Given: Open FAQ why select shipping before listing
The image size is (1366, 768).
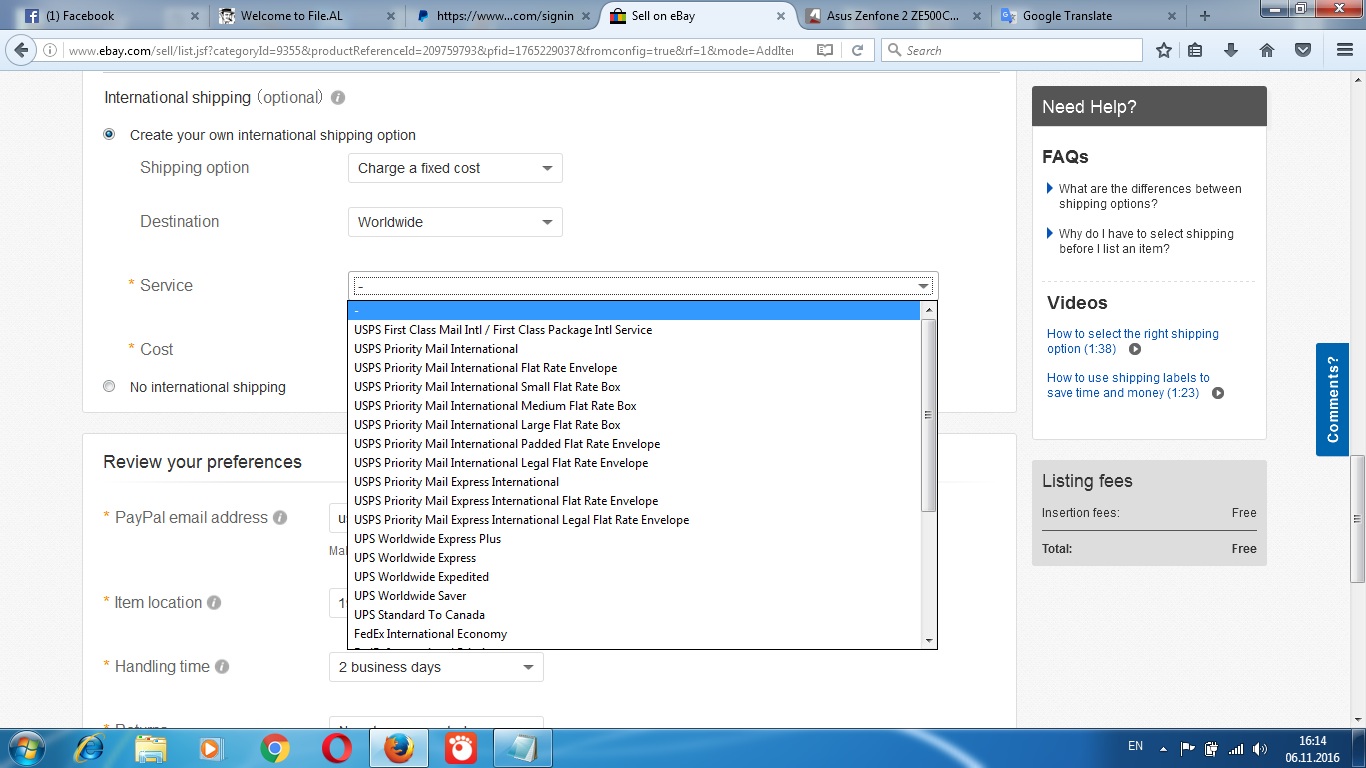Looking at the screenshot, I should [x=1146, y=241].
